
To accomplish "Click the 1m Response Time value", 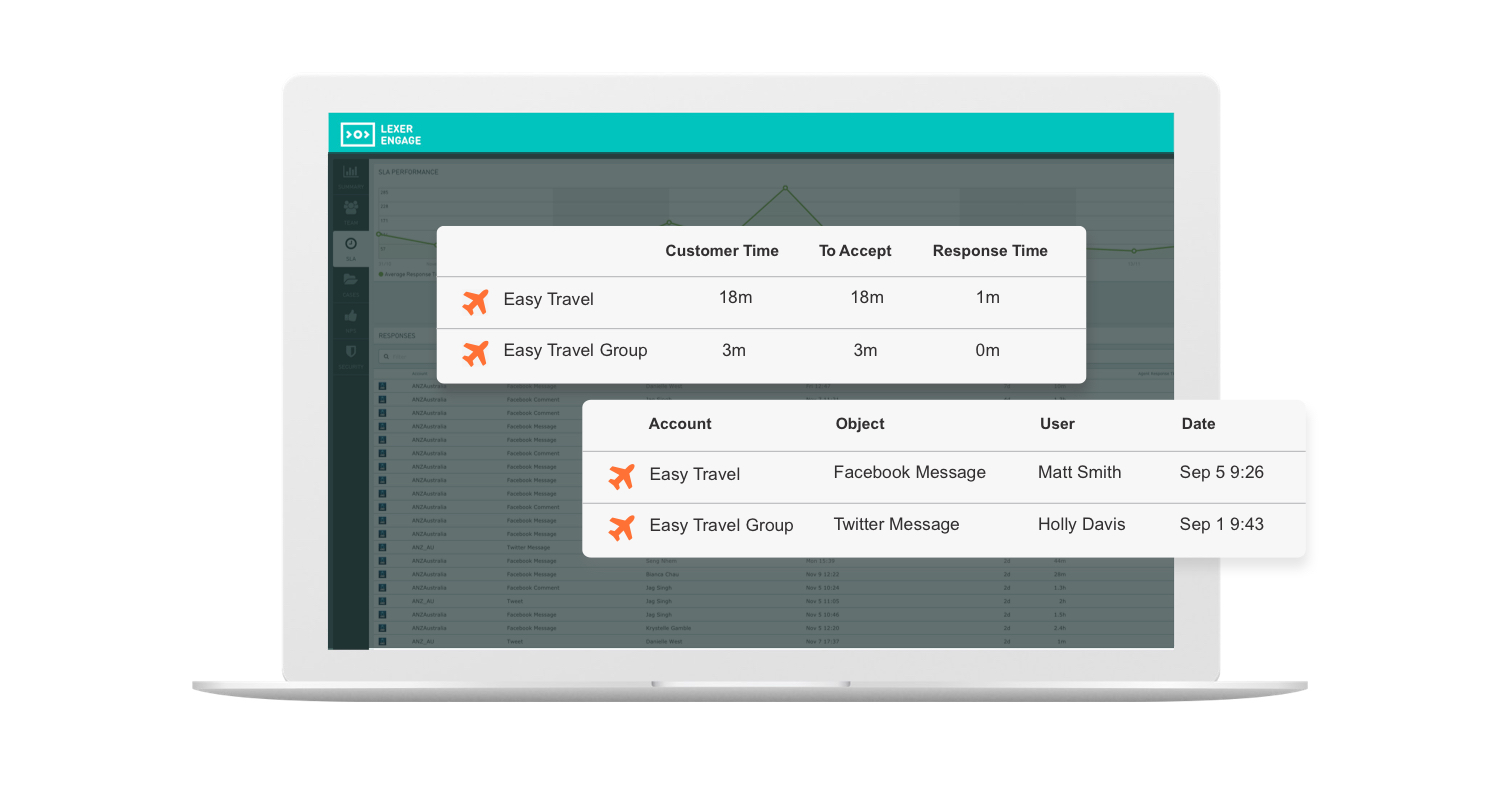I will [988, 298].
